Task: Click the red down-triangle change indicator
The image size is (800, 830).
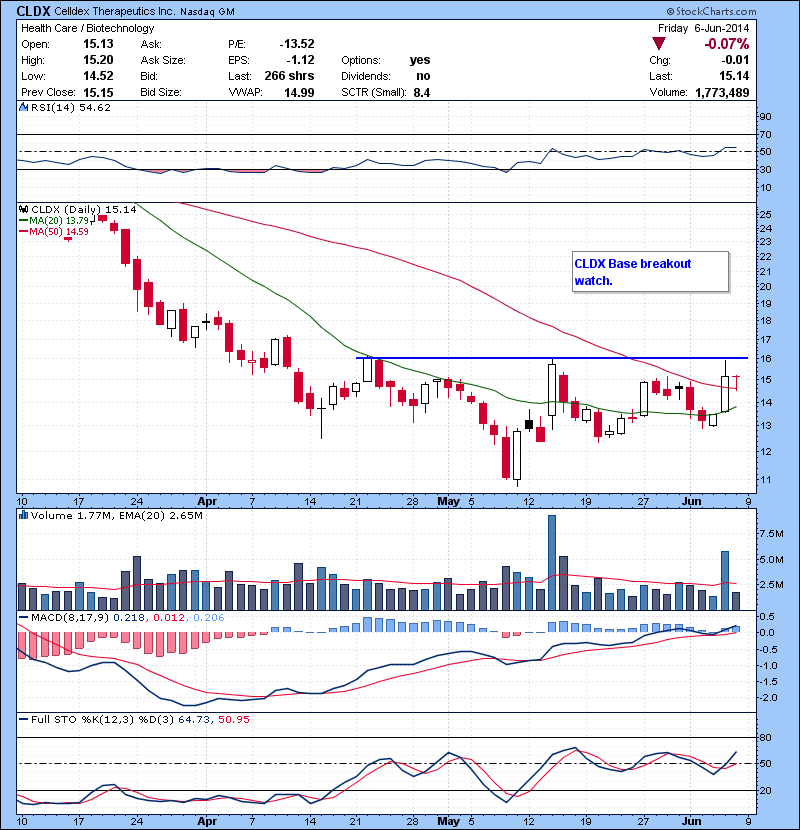Action: [659, 44]
